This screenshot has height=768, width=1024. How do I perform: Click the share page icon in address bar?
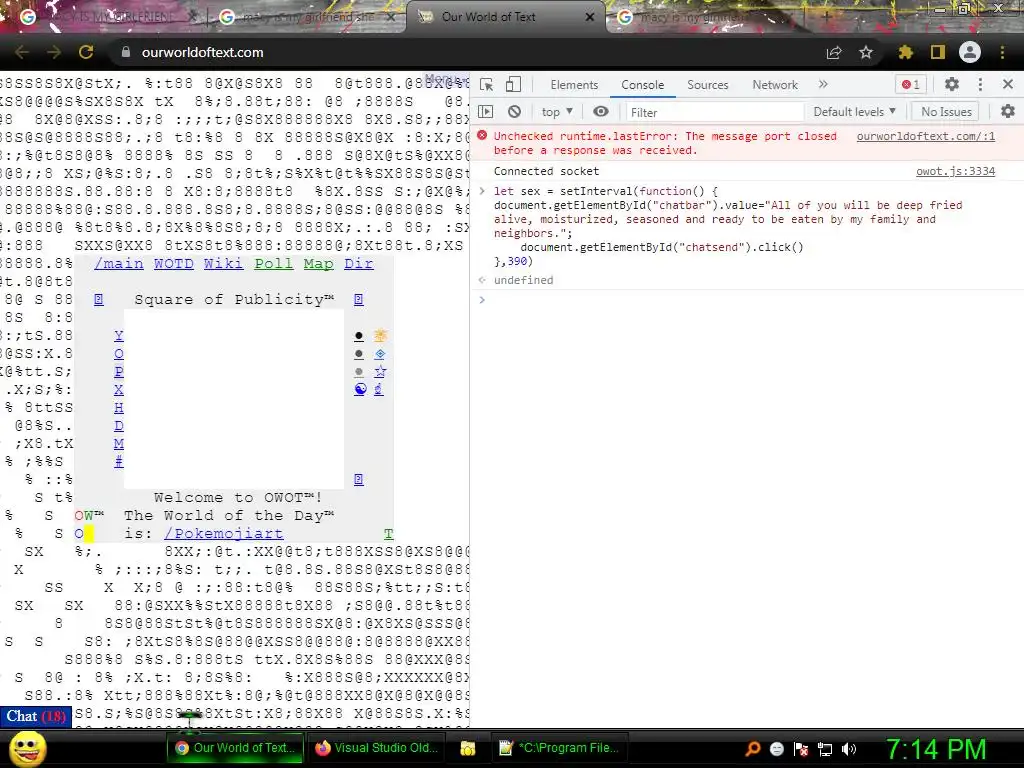834,52
